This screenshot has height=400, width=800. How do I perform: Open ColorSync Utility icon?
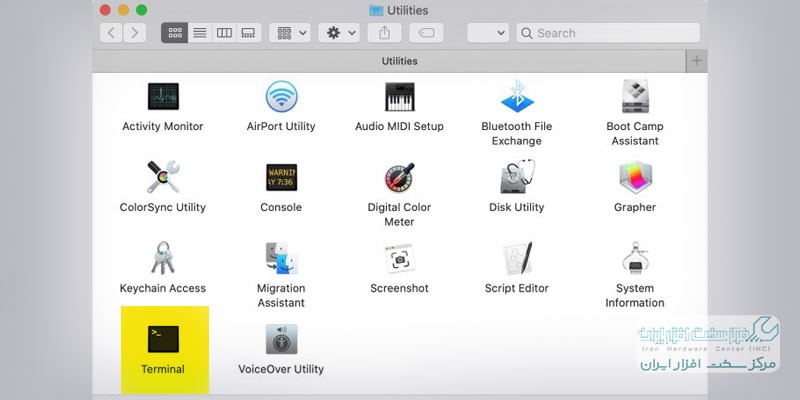pyautogui.click(x=163, y=177)
